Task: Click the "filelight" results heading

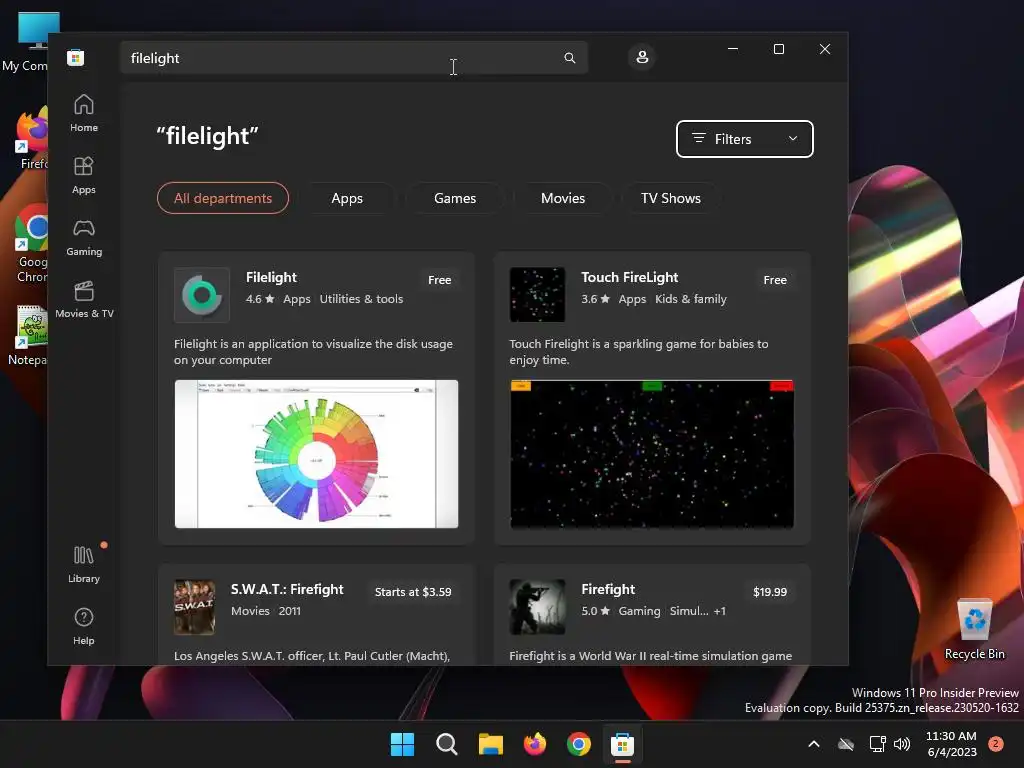Action: click(x=207, y=136)
